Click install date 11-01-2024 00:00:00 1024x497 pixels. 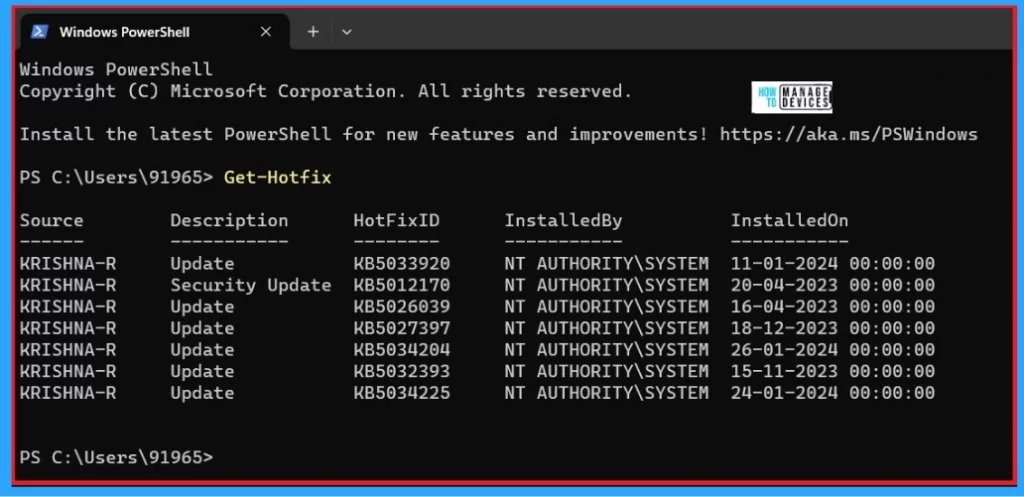pos(833,264)
